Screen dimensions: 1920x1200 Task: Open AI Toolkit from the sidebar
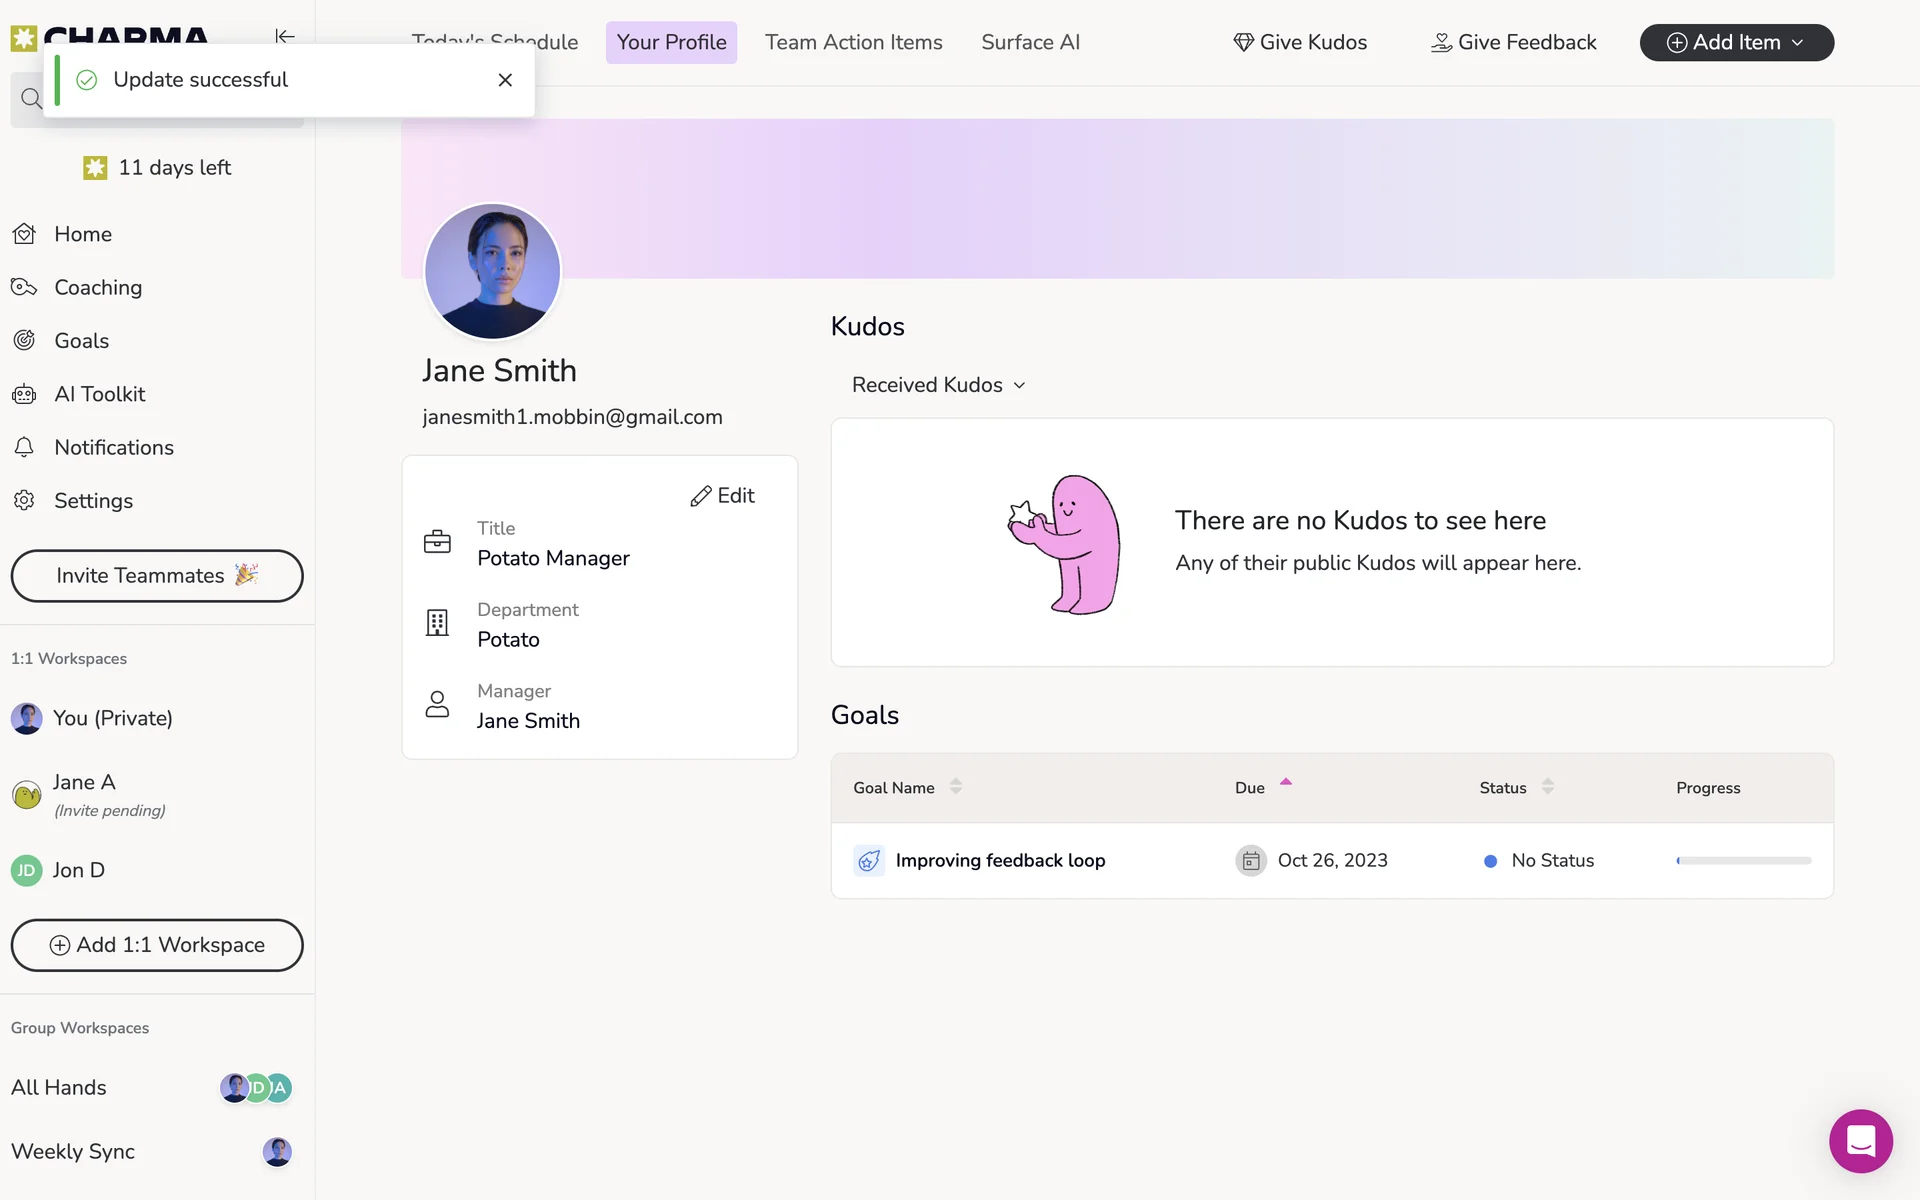pyautogui.click(x=99, y=394)
